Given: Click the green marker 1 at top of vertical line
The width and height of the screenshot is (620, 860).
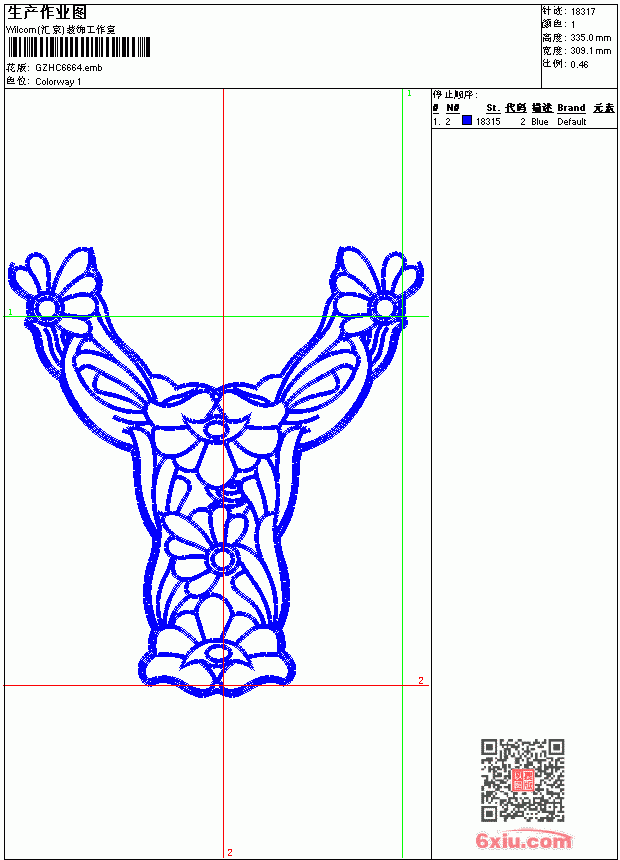Looking at the screenshot, I should click(x=409, y=94).
